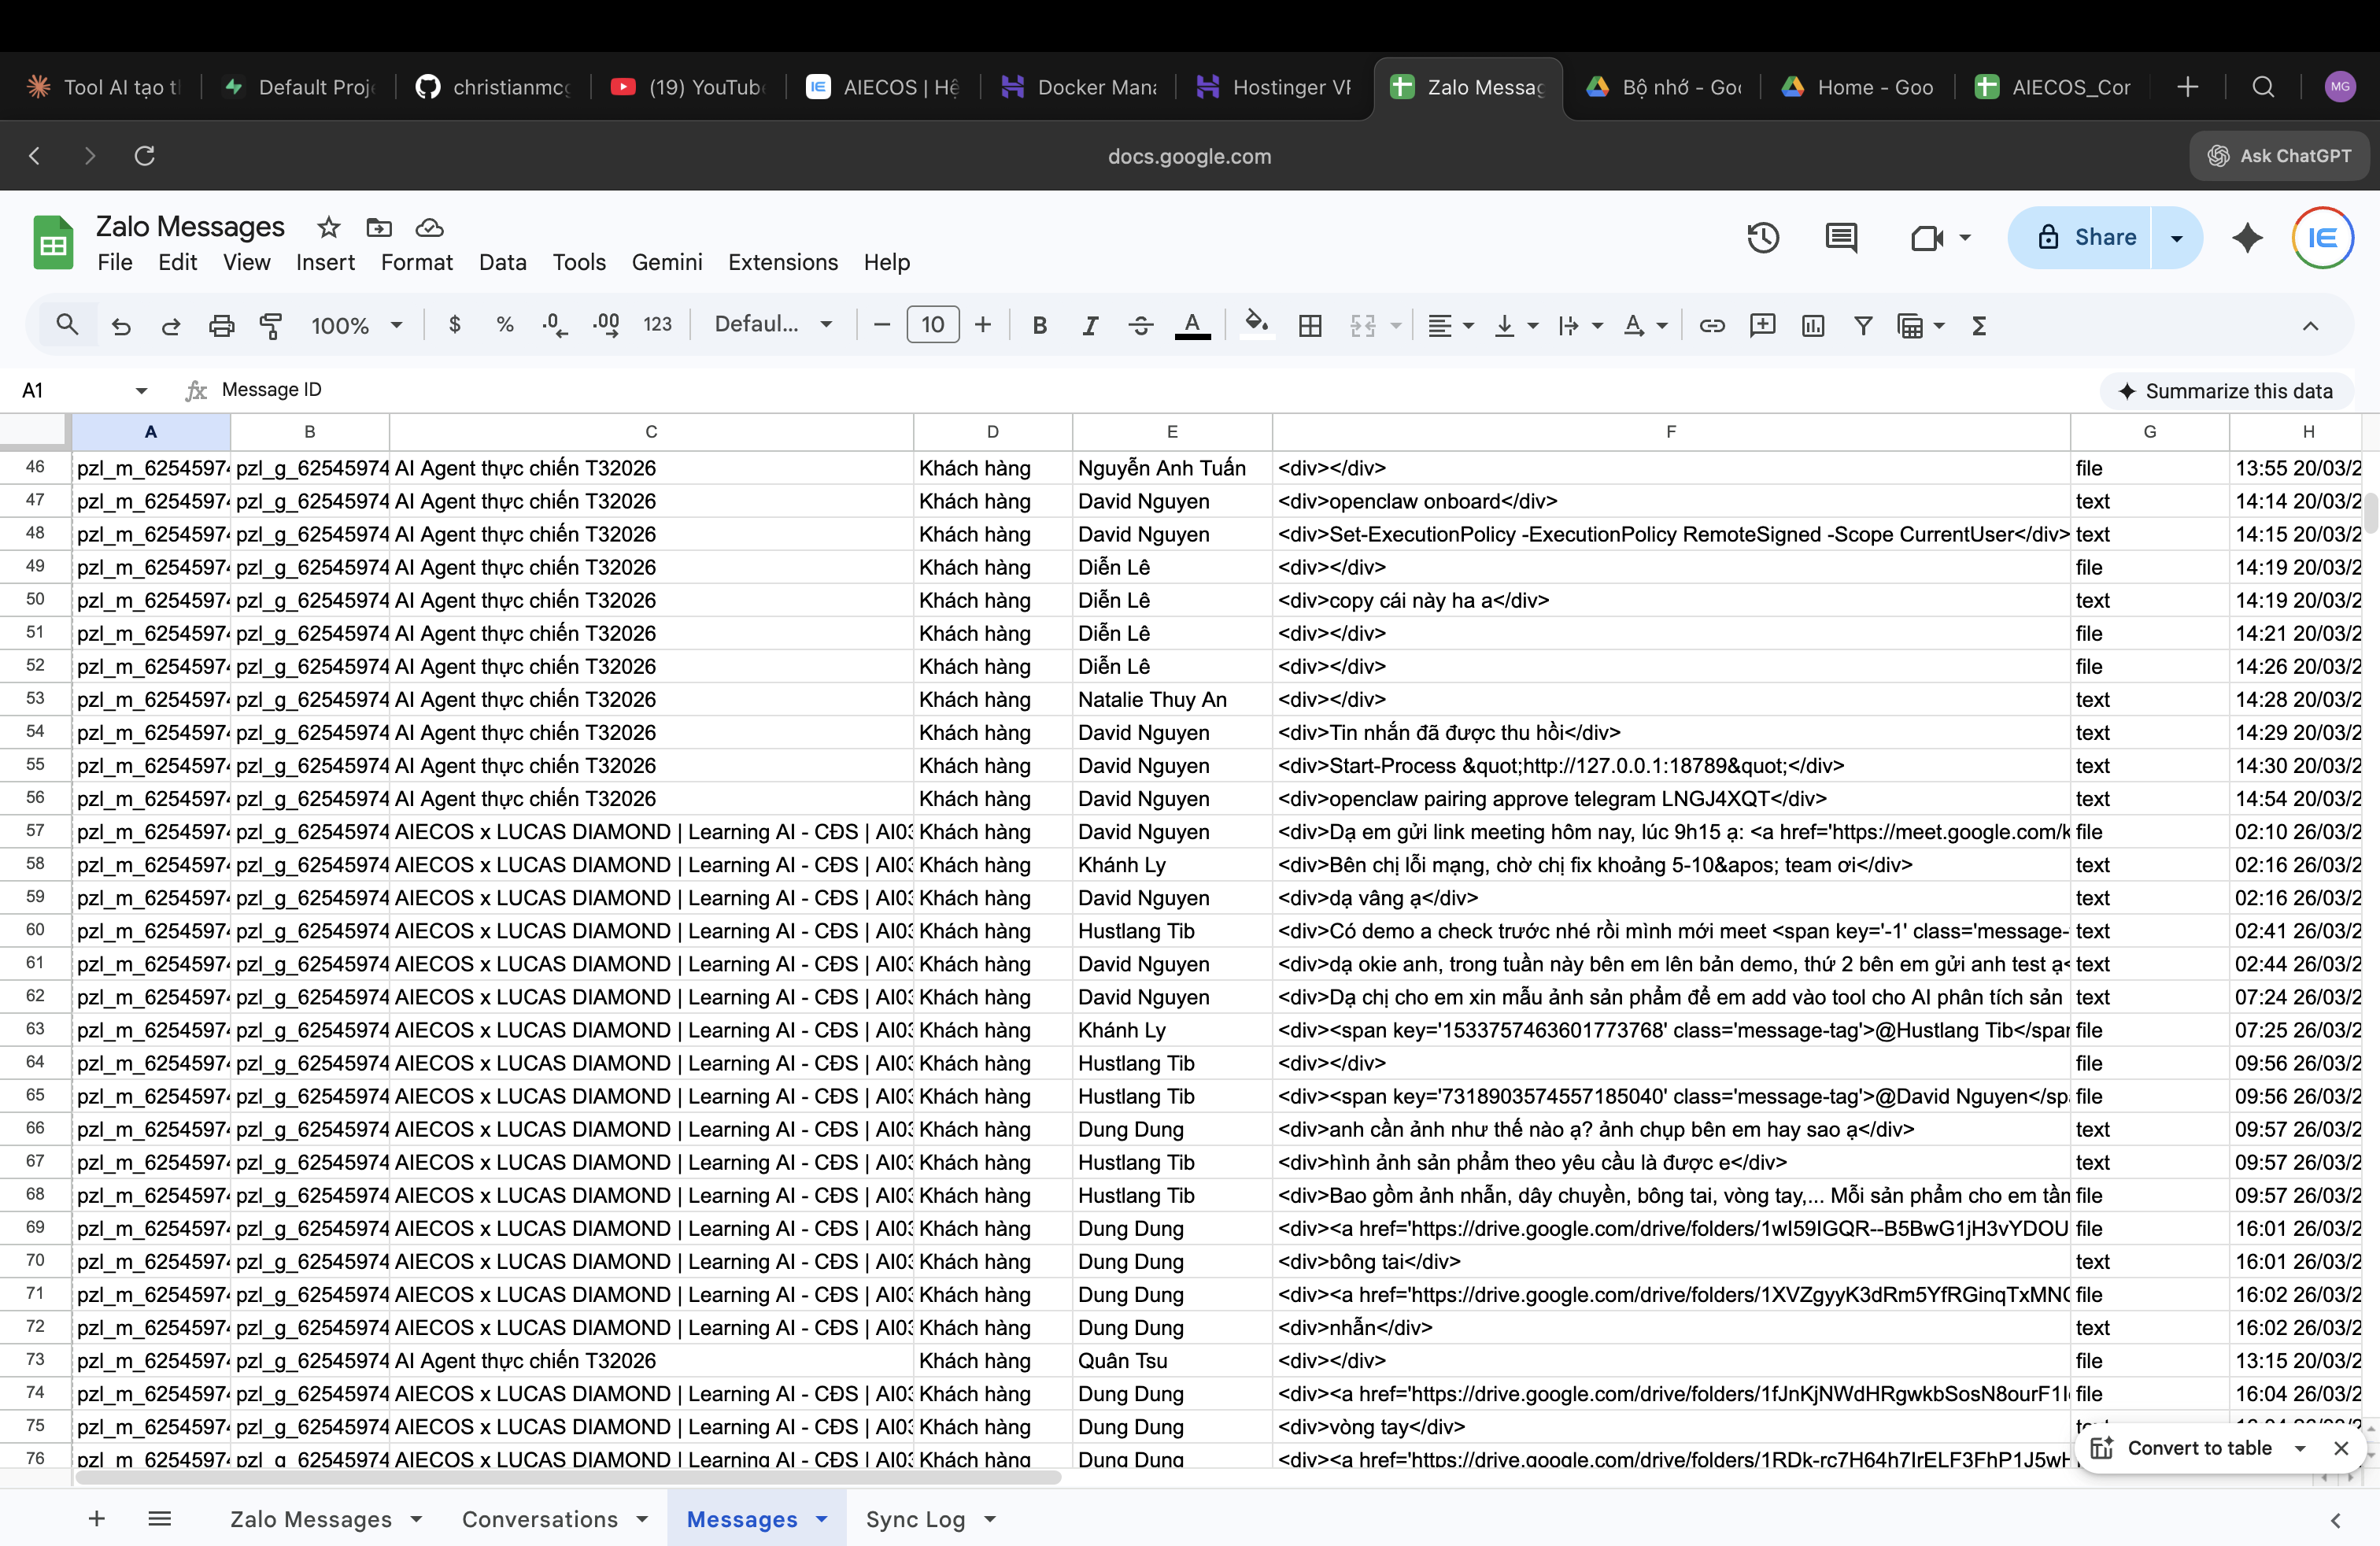The height and width of the screenshot is (1546, 2380).
Task: Toggle bold formatting
Action: (x=1040, y=325)
